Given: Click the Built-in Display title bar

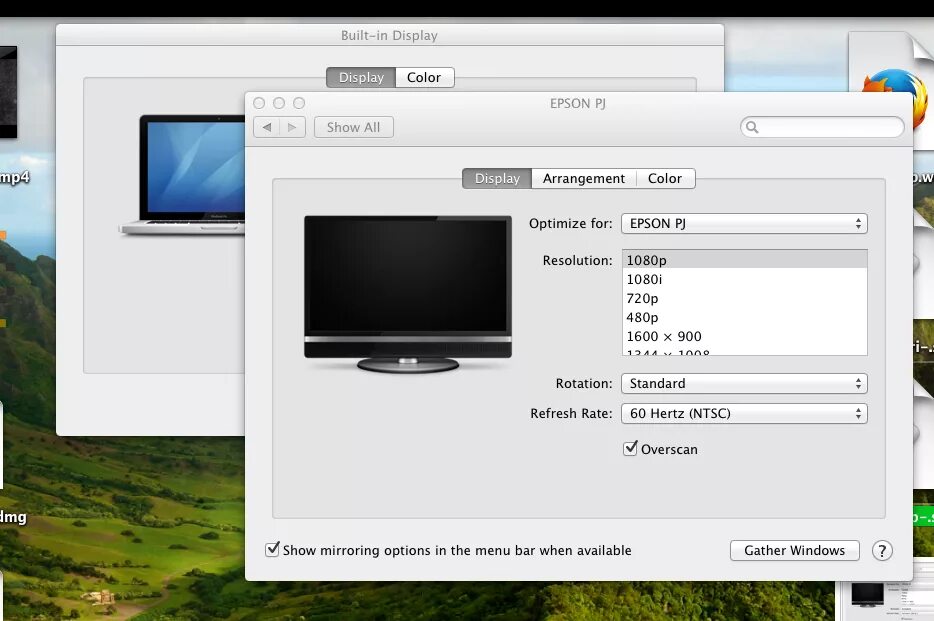Looking at the screenshot, I should click(x=390, y=35).
